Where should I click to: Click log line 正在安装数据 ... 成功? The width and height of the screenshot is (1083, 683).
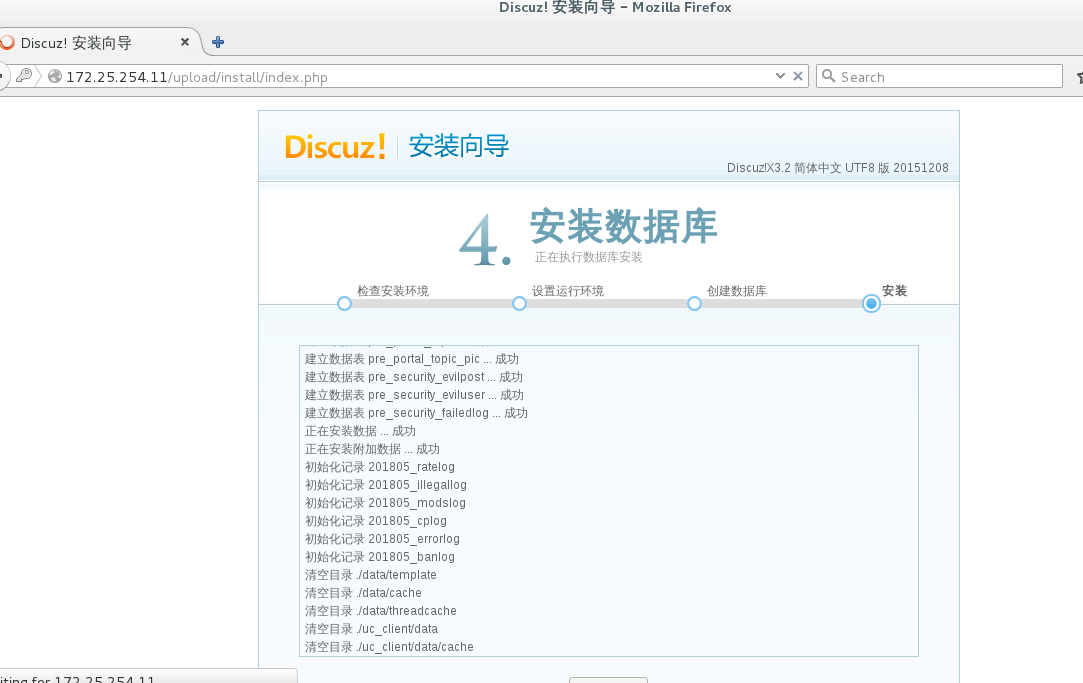pyautogui.click(x=361, y=431)
